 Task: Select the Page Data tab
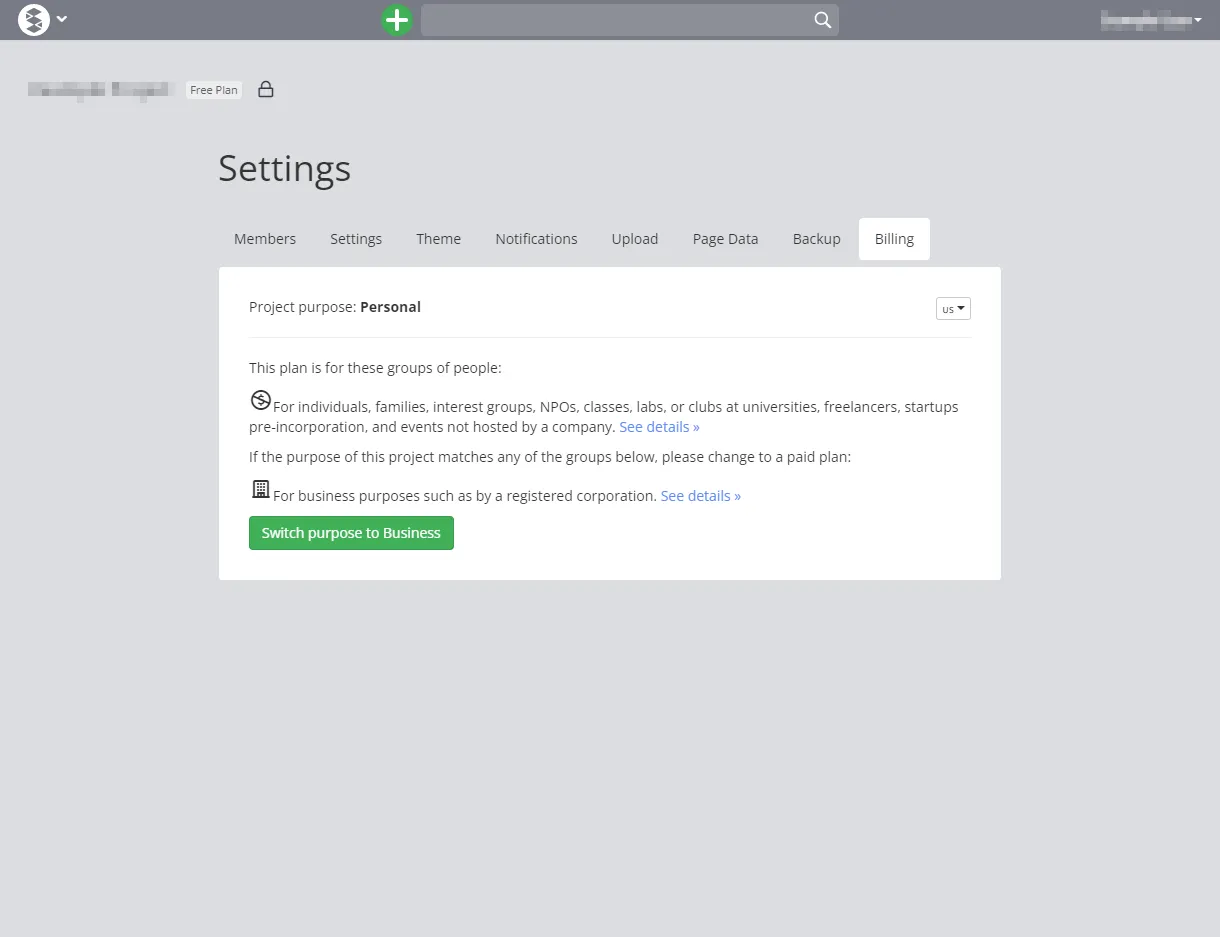pyautogui.click(x=725, y=239)
